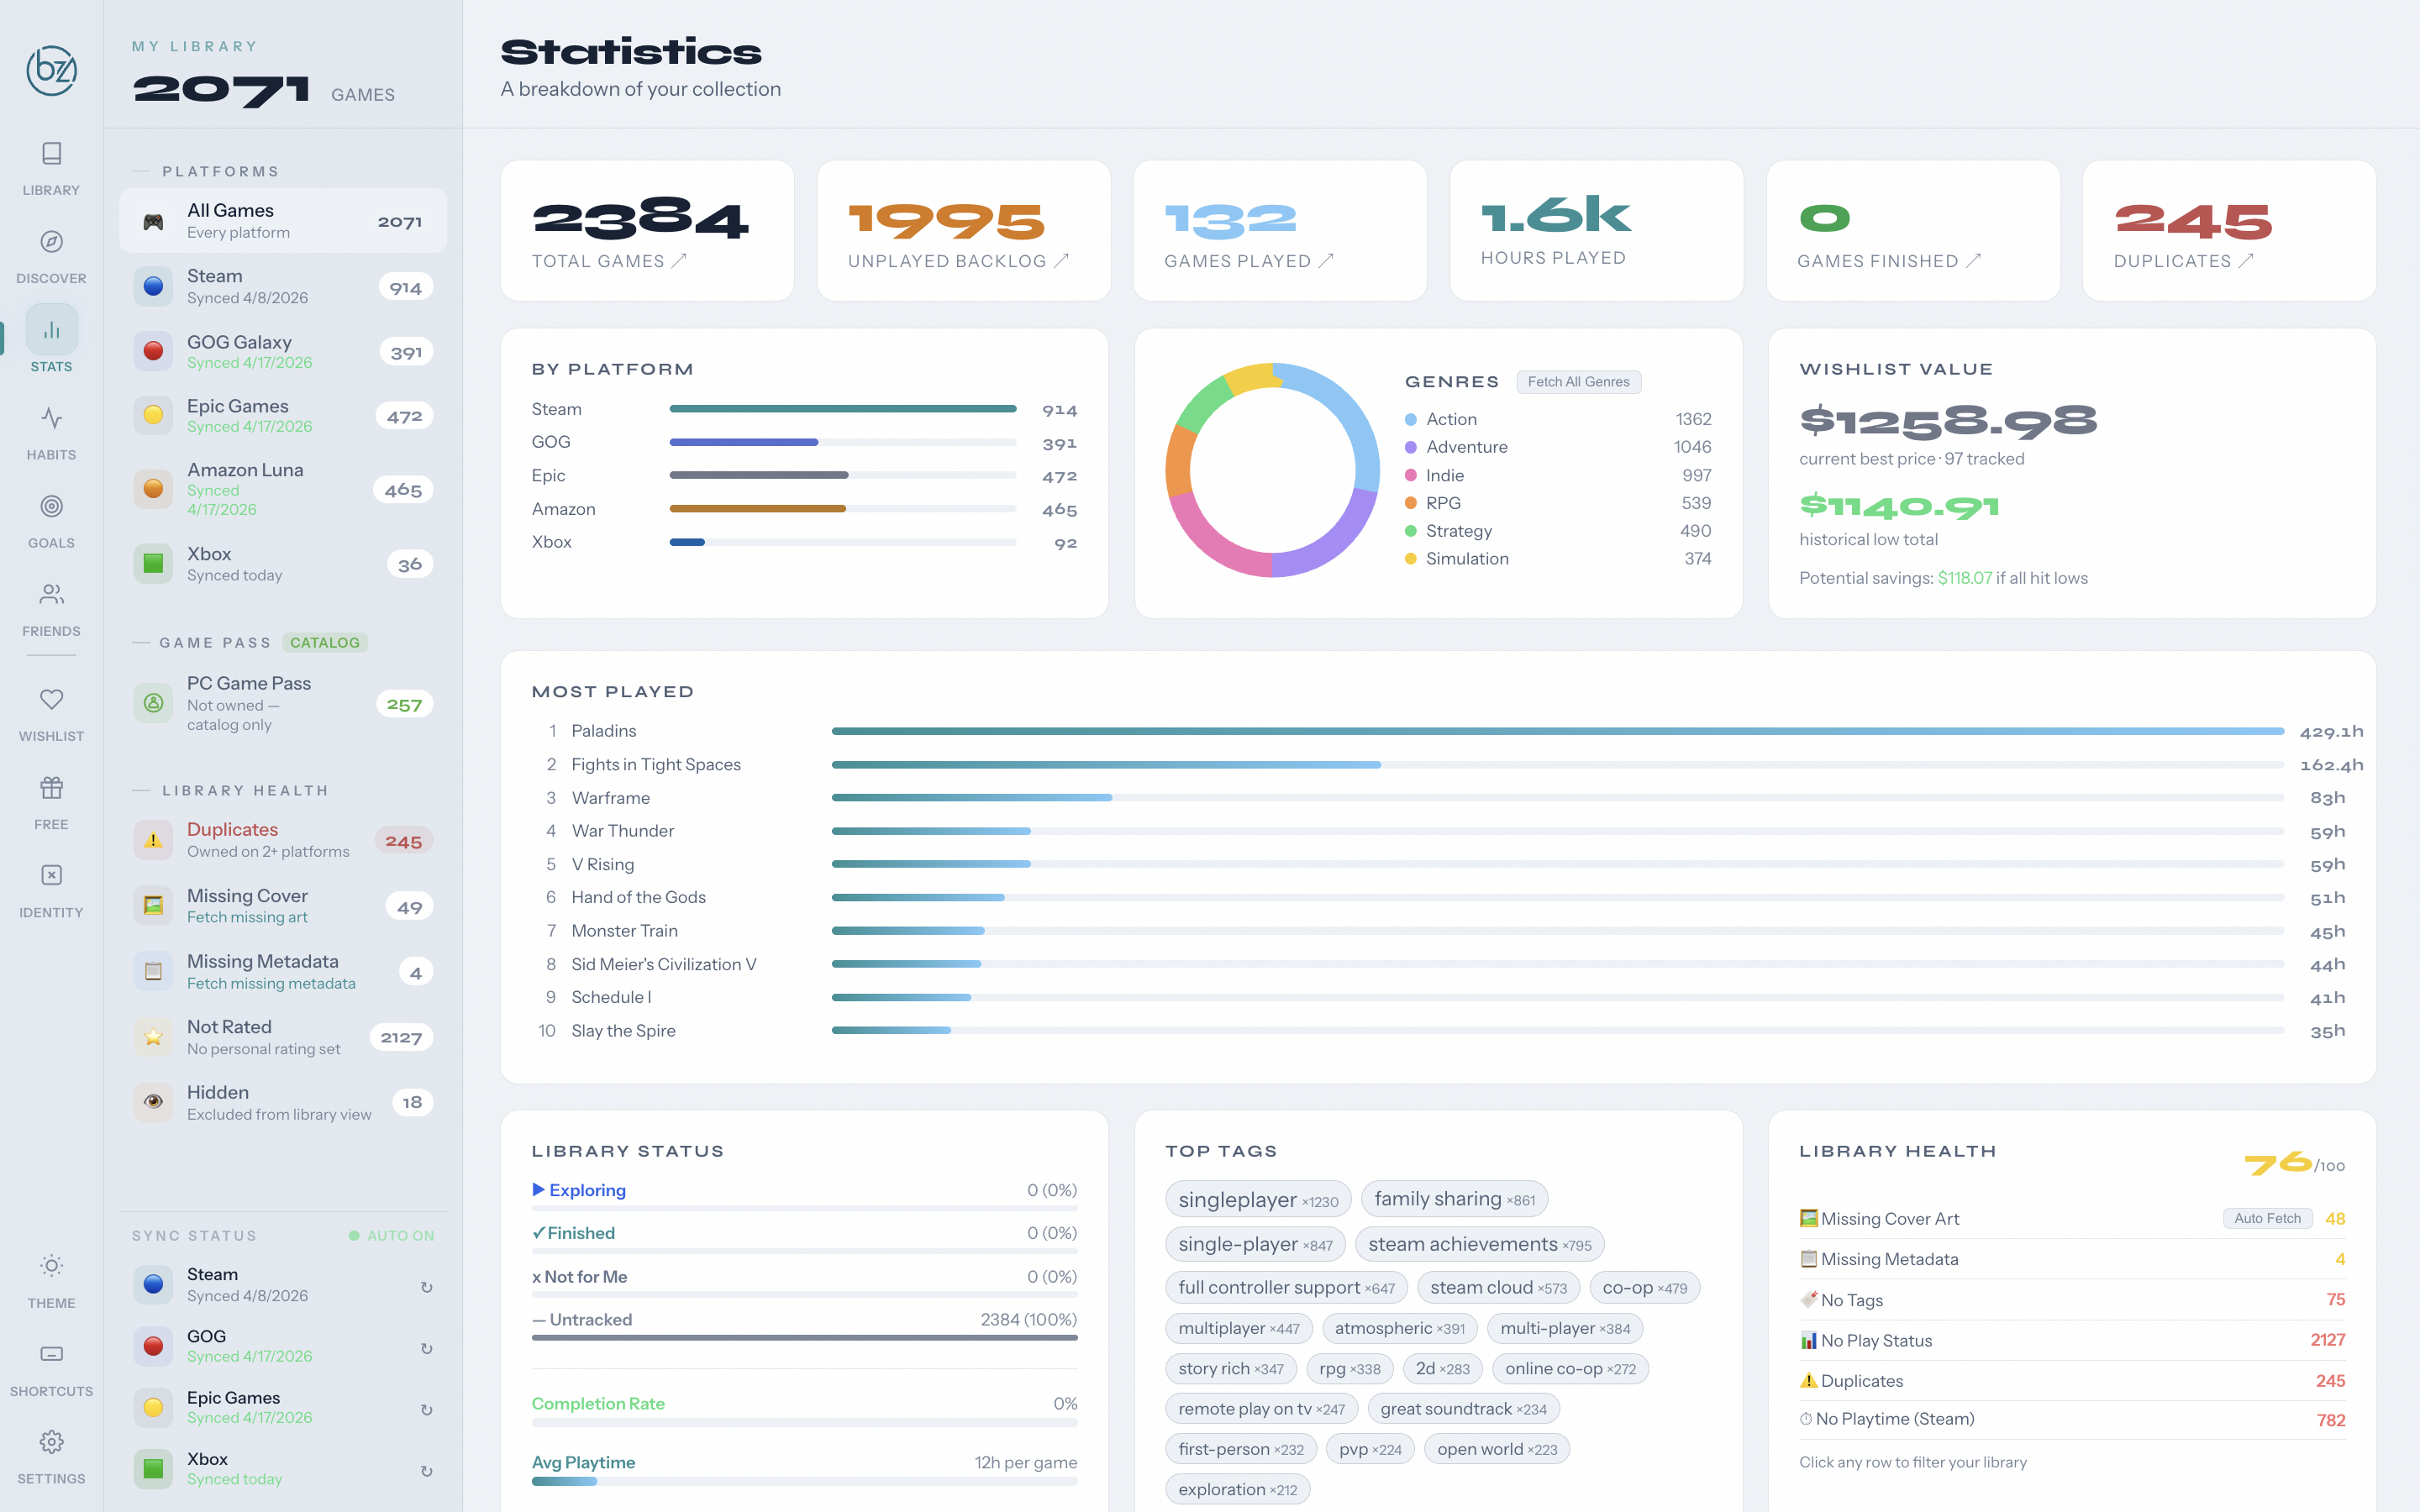Click Slay the Spire entry

[623, 1031]
